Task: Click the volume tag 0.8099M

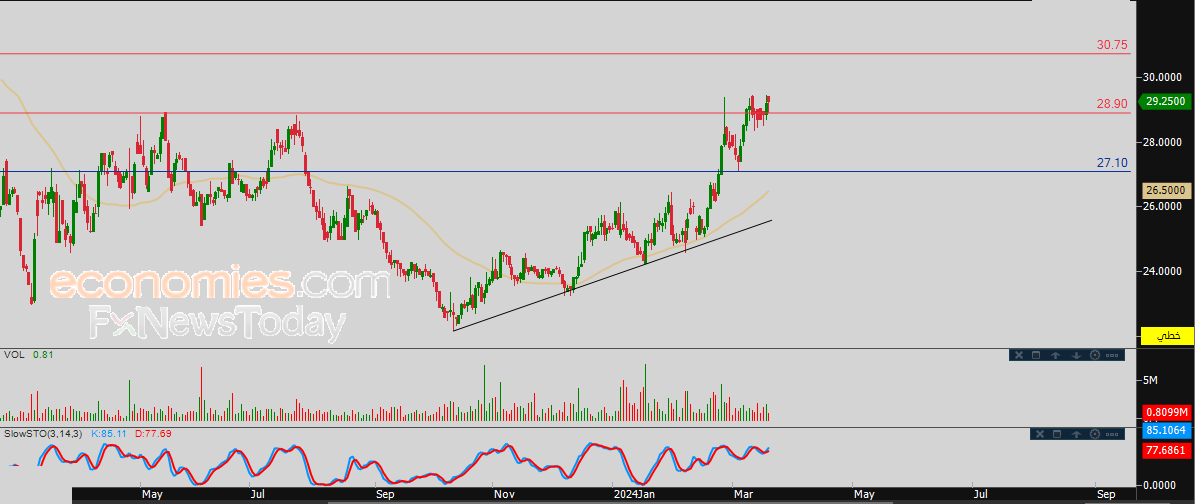Action: pos(1167,413)
